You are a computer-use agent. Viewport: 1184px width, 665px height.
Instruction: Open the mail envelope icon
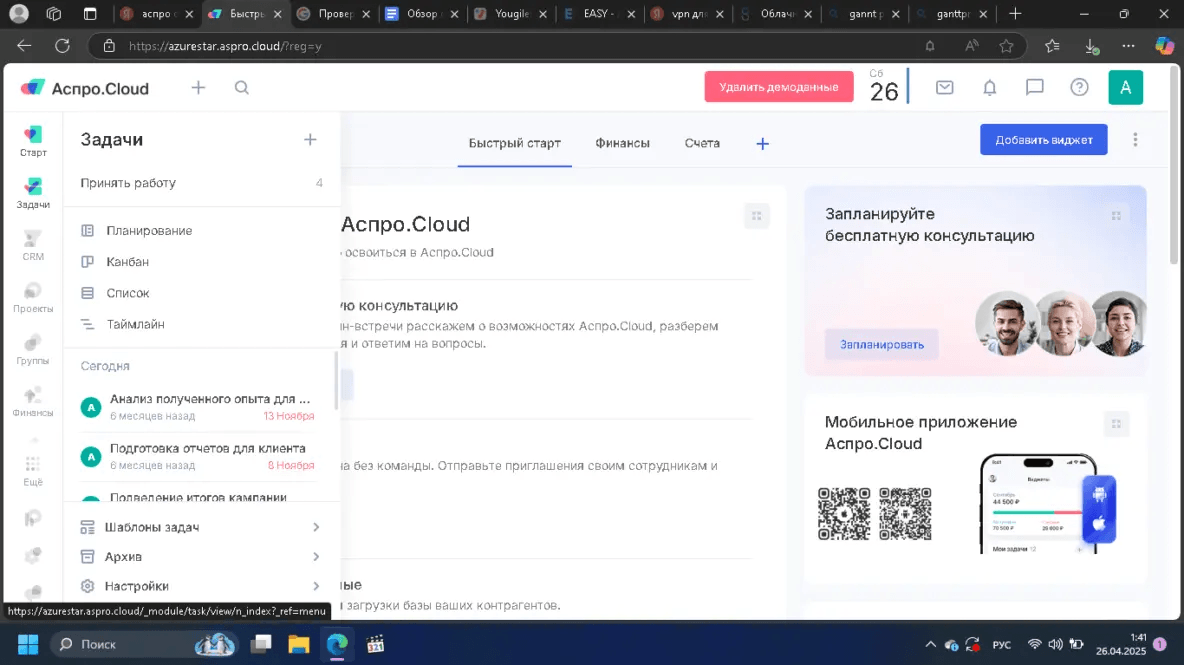point(944,88)
